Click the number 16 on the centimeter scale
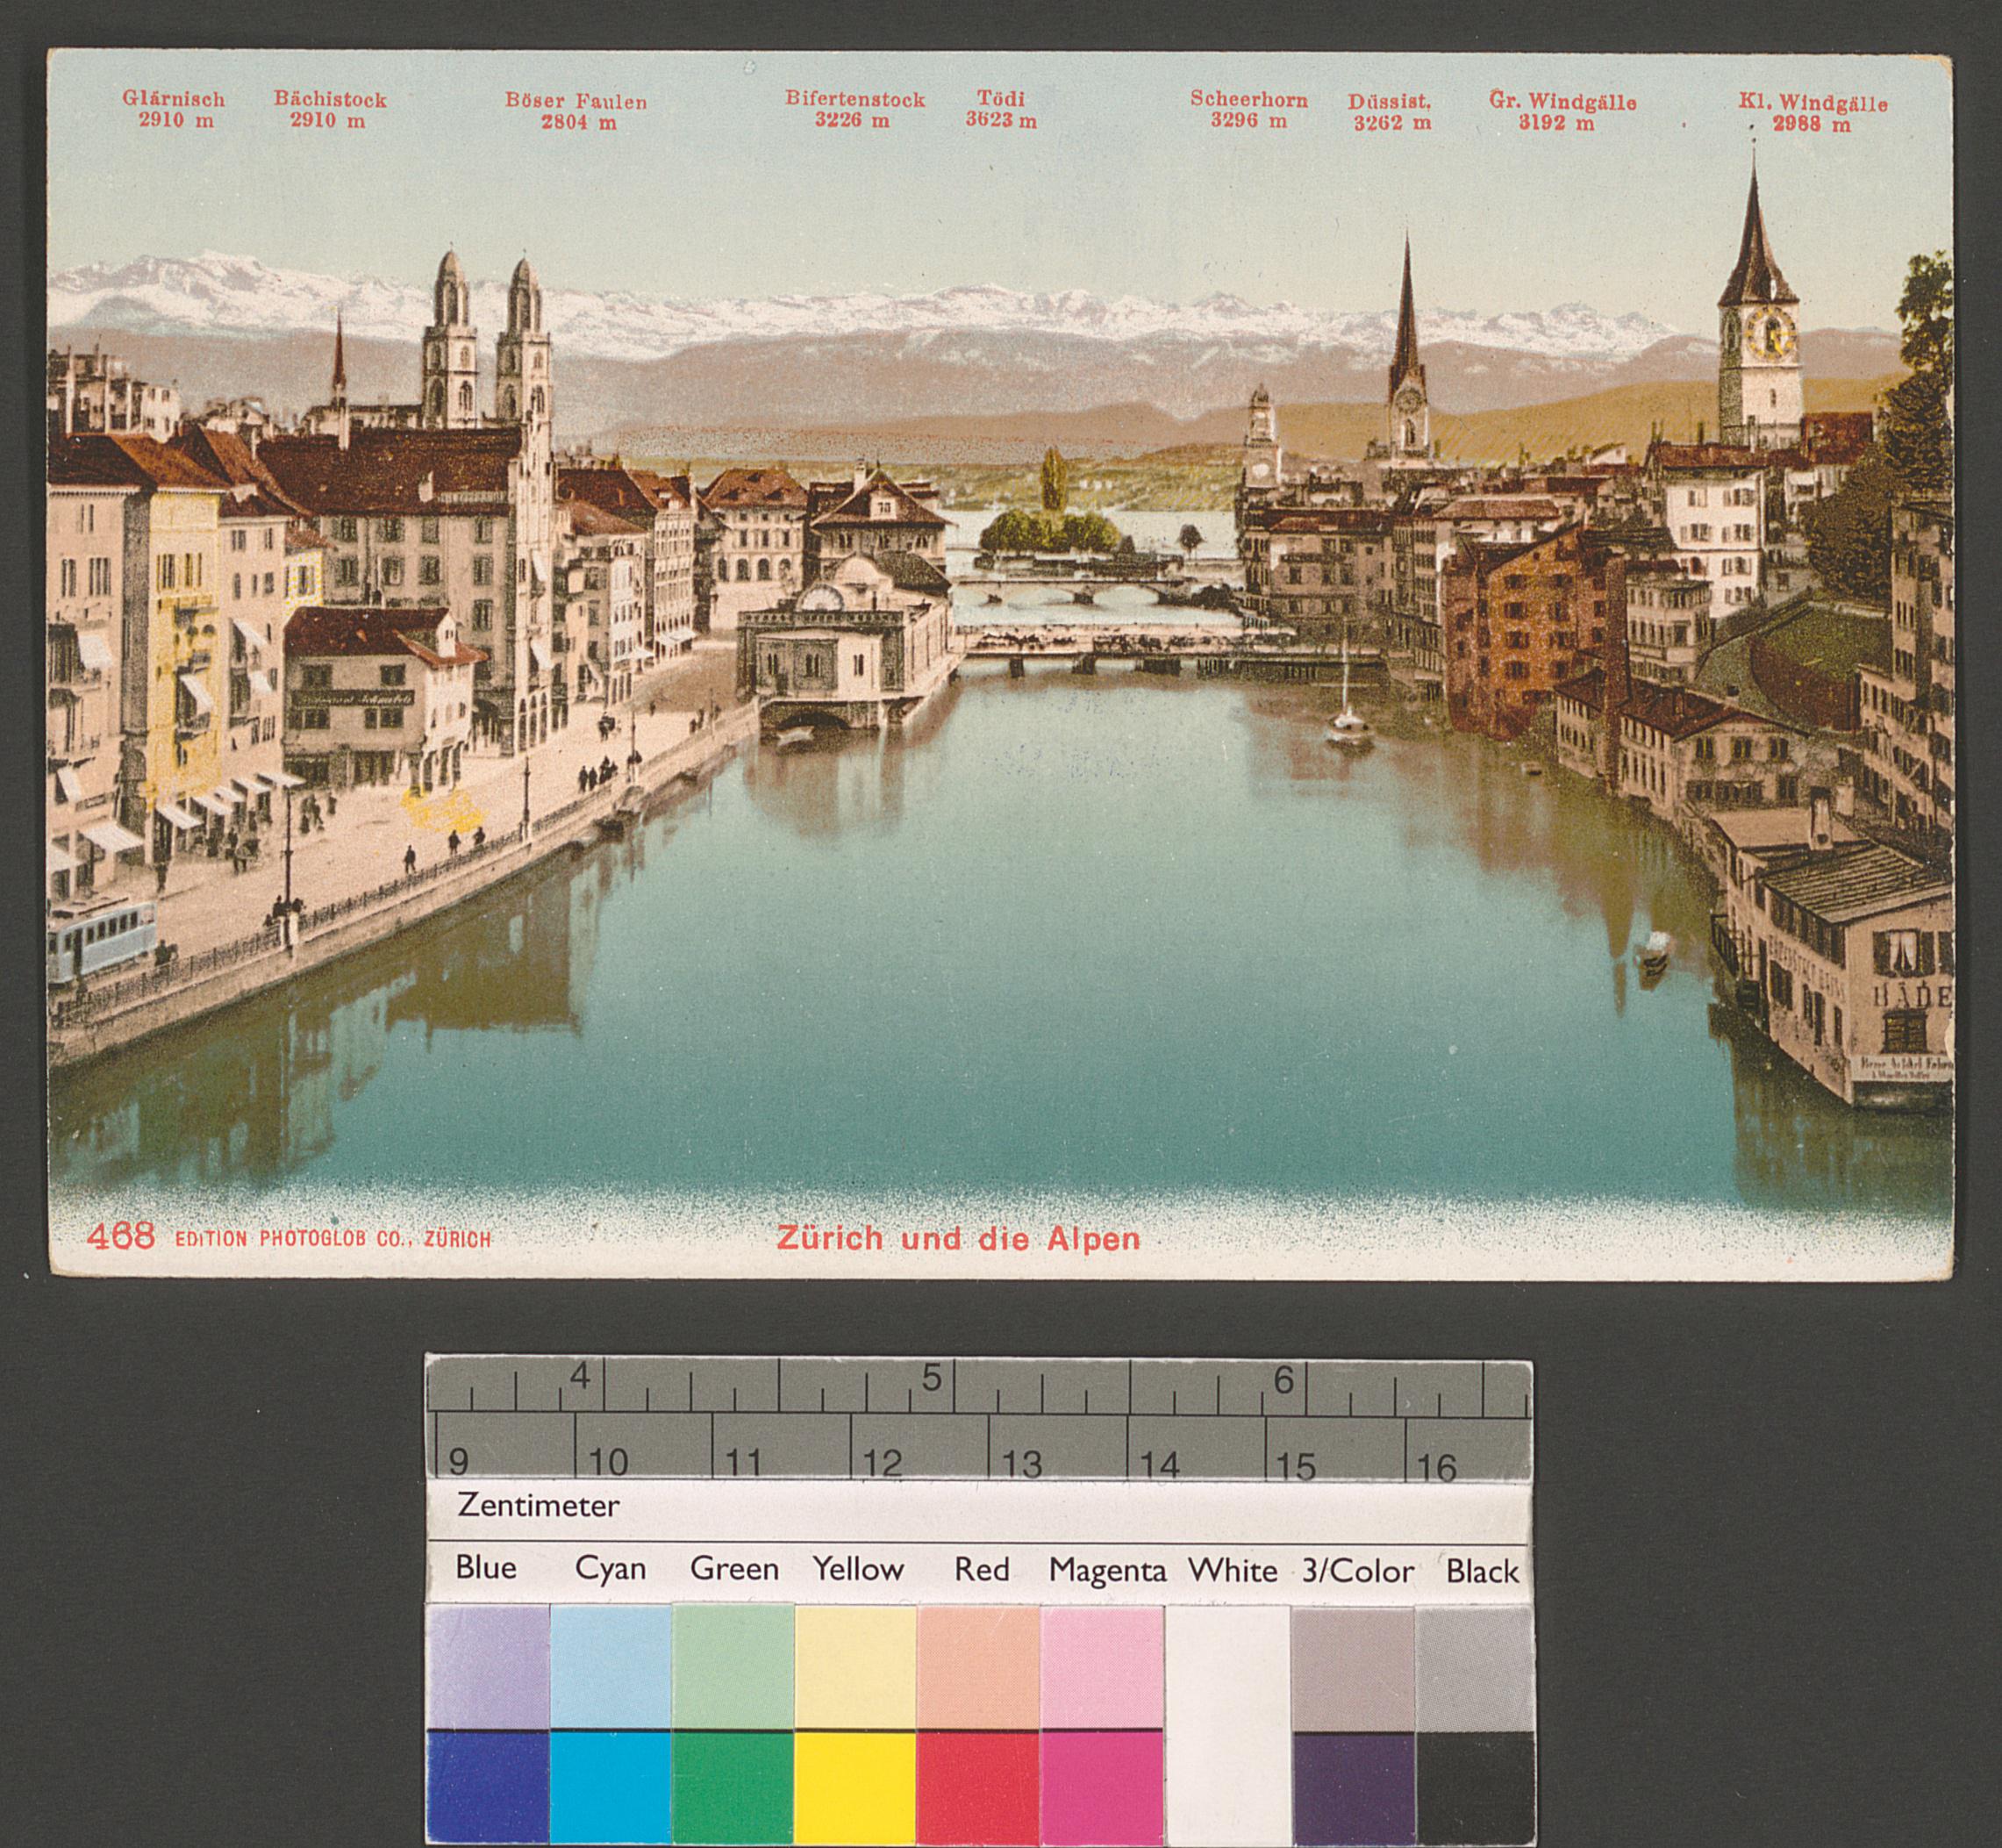 coord(1437,1466)
